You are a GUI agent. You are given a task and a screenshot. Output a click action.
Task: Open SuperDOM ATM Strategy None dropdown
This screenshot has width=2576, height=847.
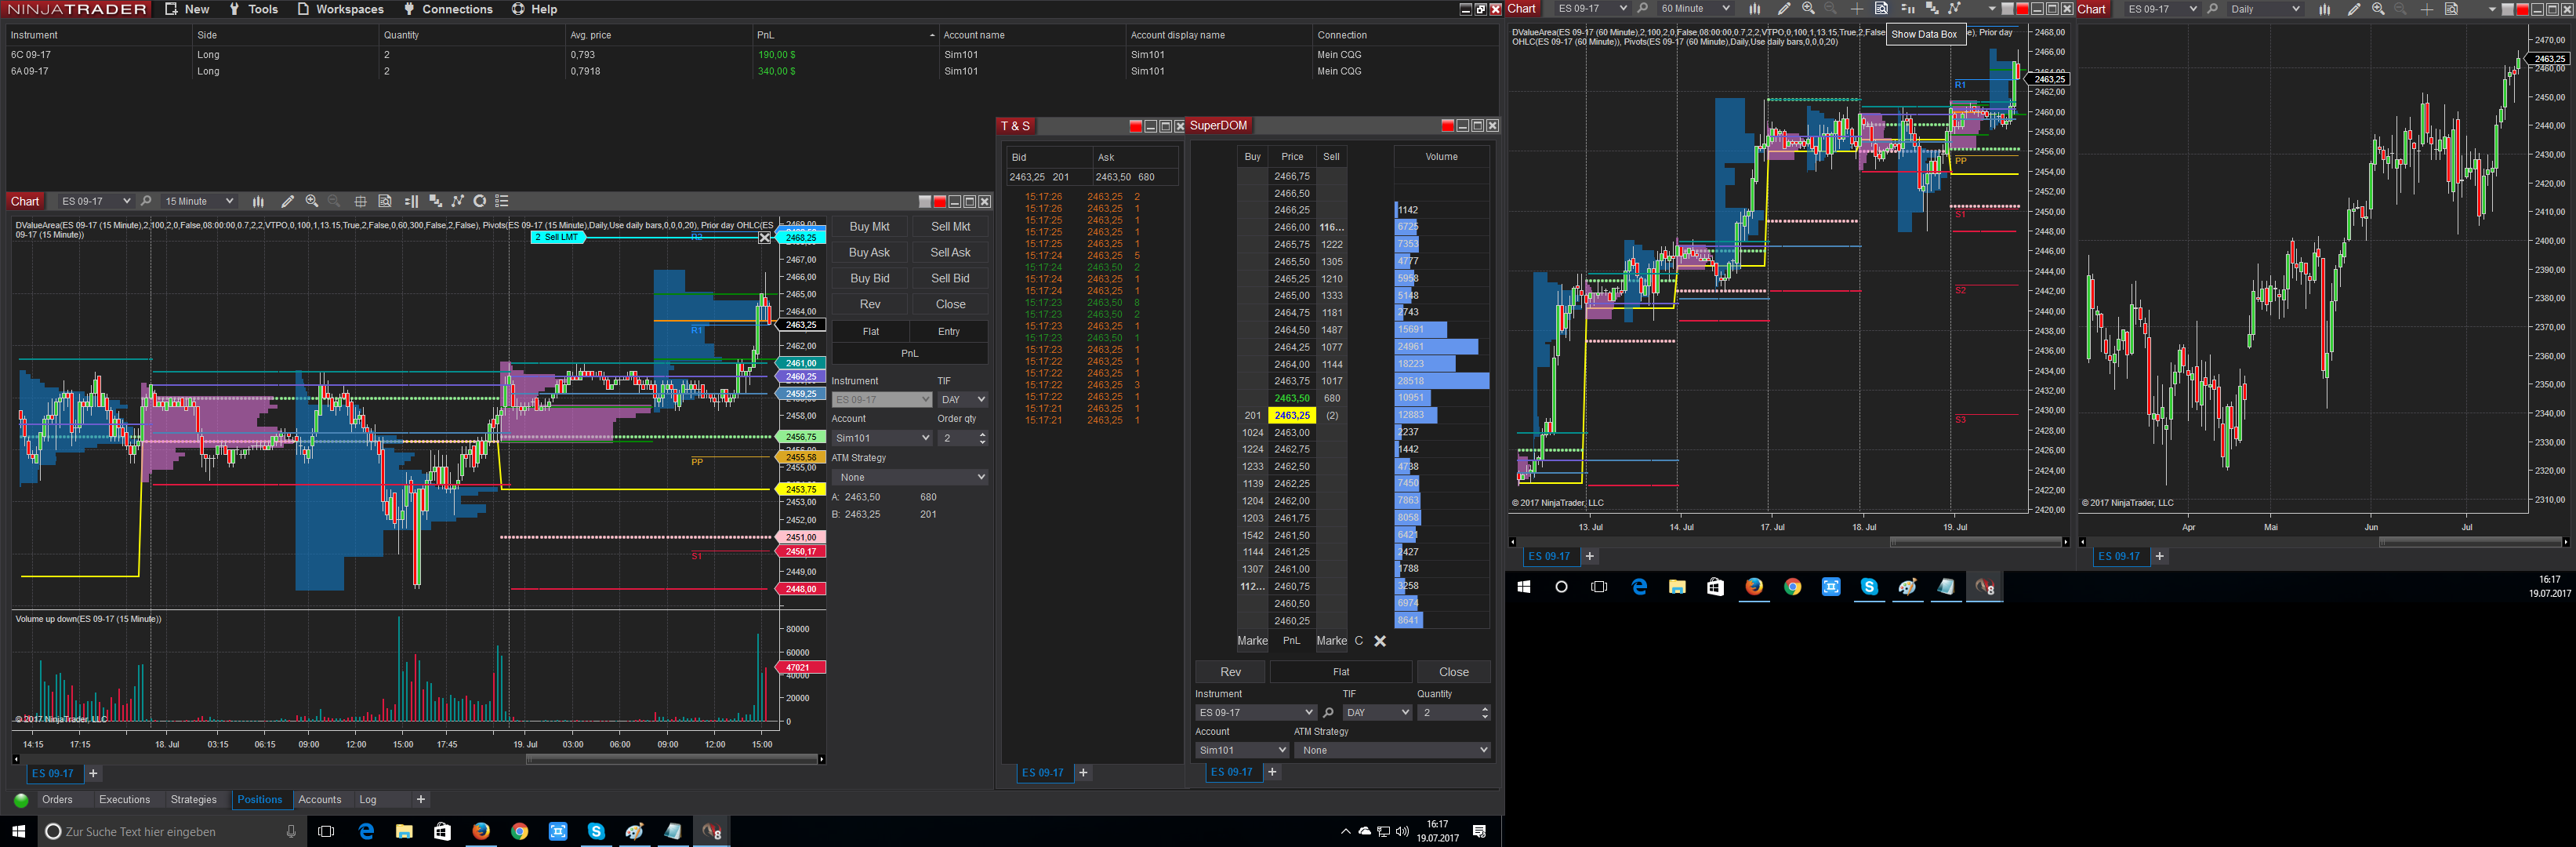pos(1392,750)
